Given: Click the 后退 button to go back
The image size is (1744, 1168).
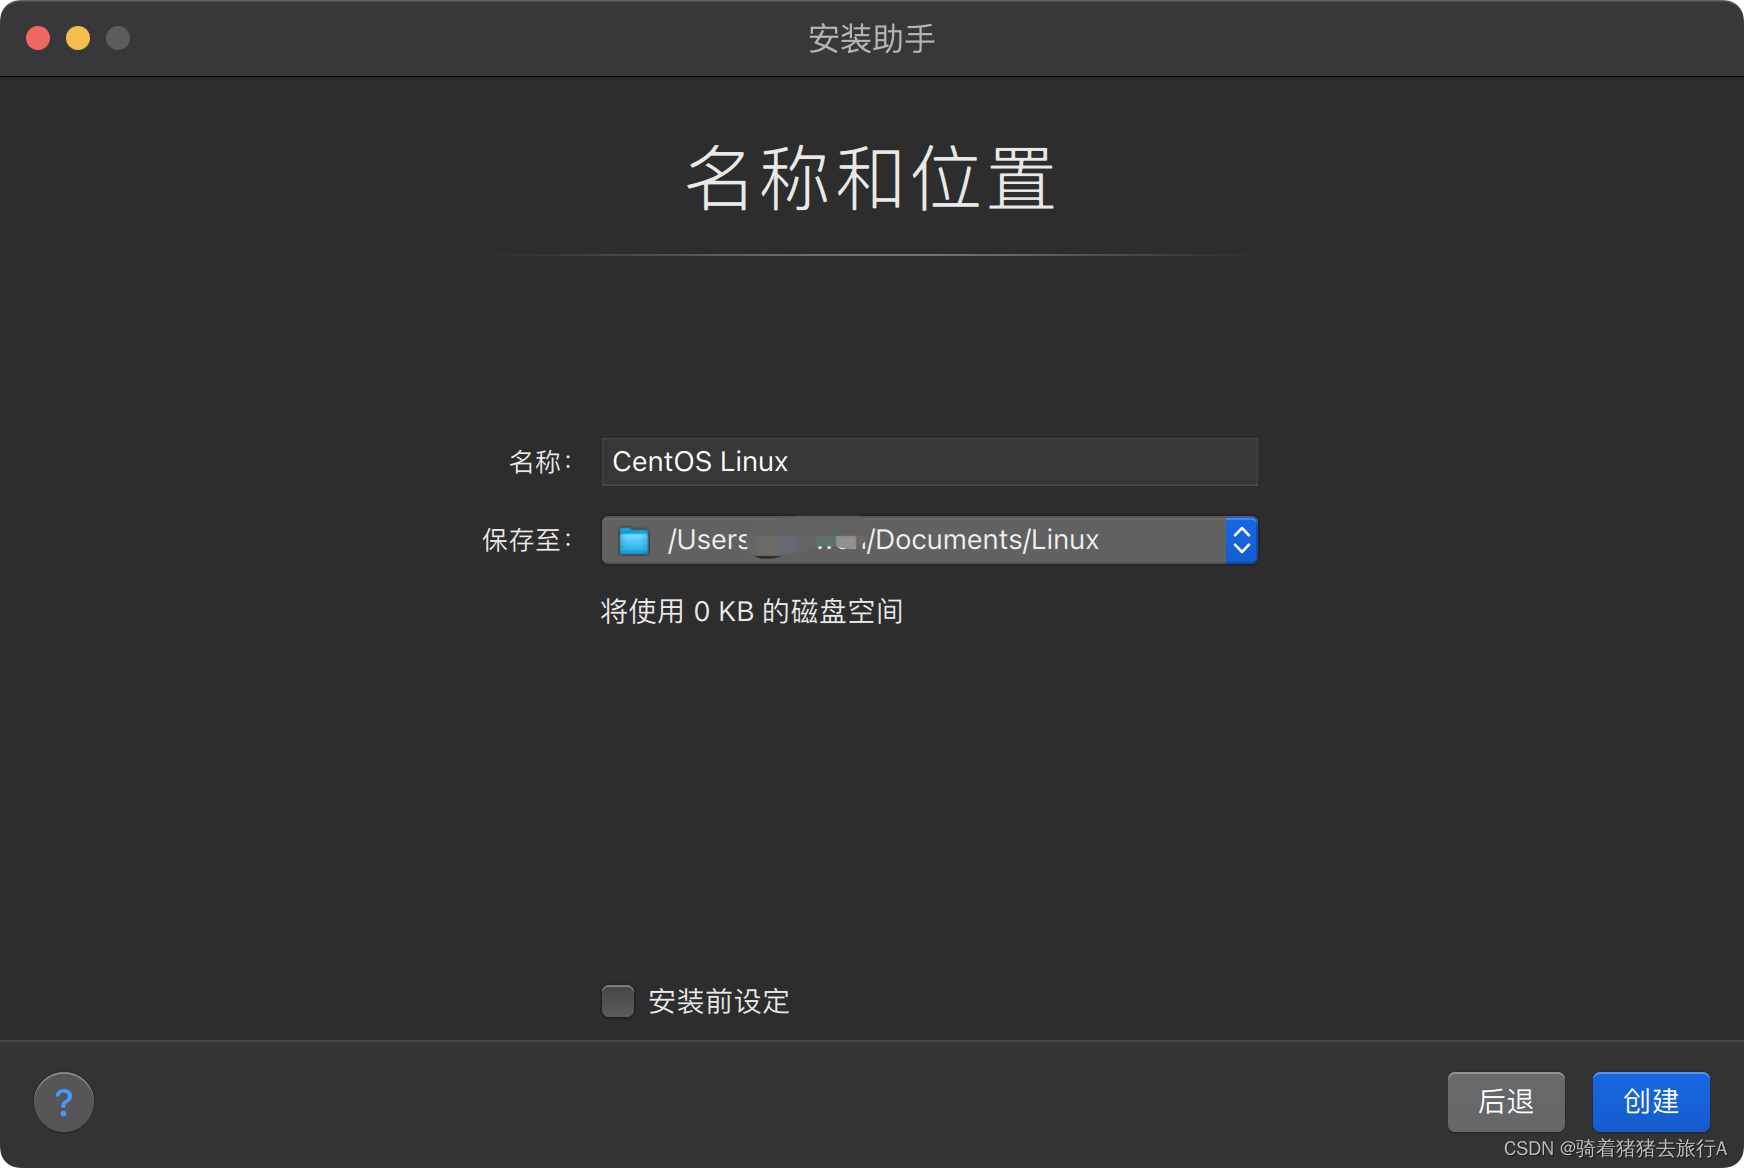Looking at the screenshot, I should click(x=1506, y=1102).
